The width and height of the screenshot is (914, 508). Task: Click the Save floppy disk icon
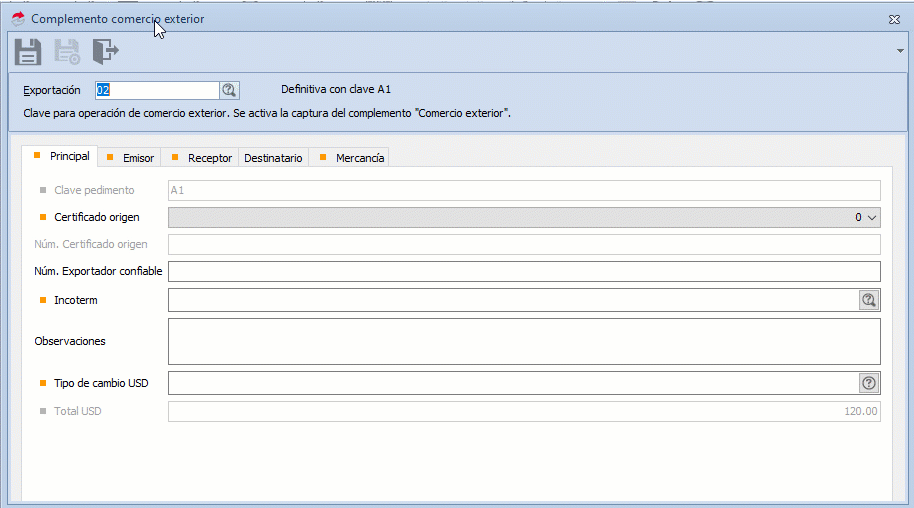28,52
